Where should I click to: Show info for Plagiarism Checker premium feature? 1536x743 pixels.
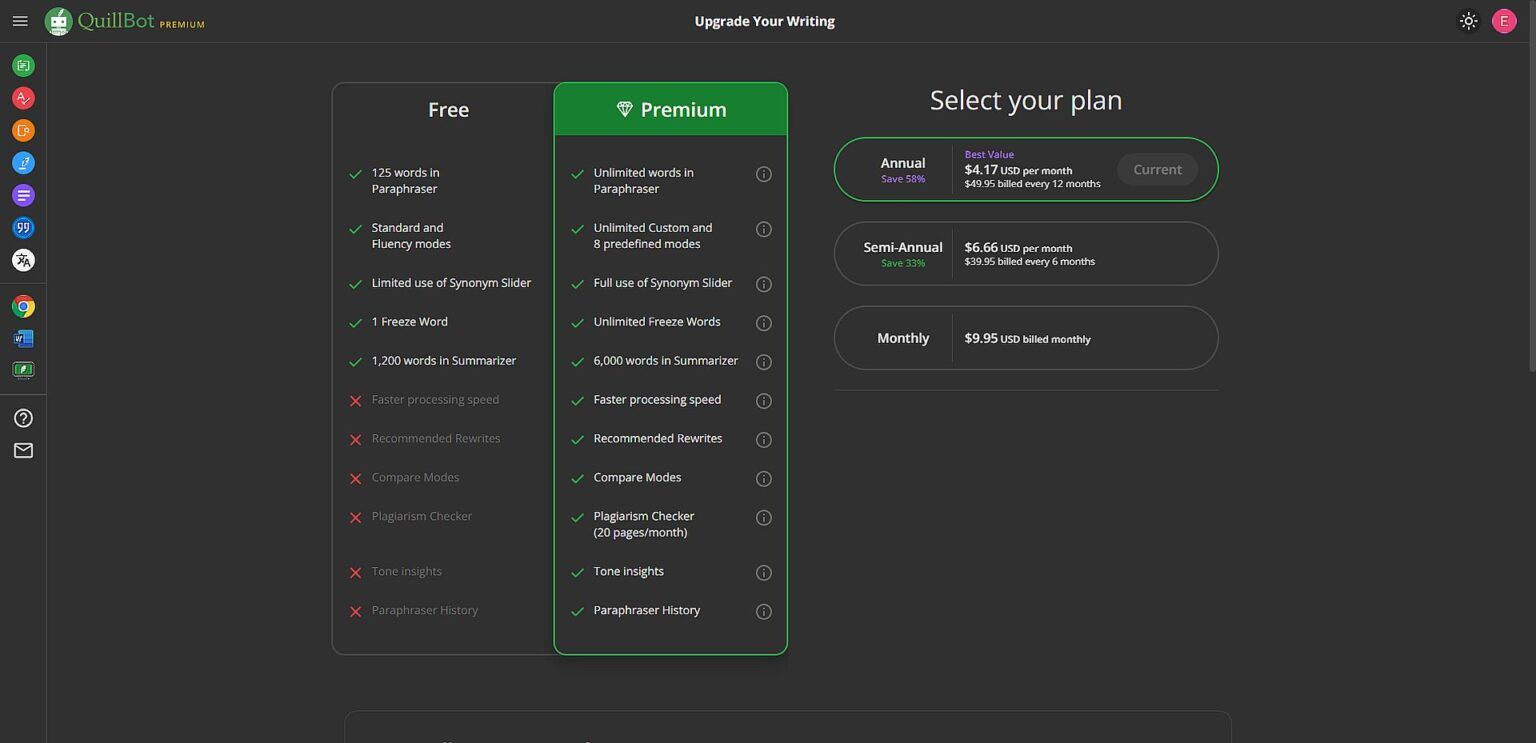(764, 518)
